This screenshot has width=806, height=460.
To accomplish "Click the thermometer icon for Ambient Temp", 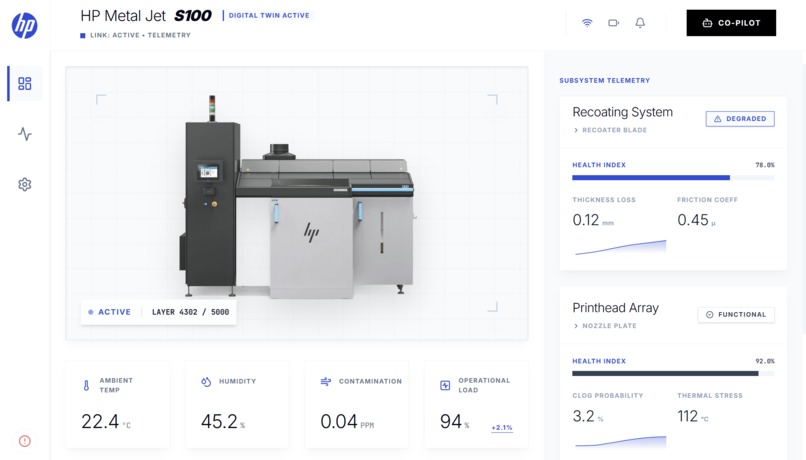I will (x=86, y=385).
